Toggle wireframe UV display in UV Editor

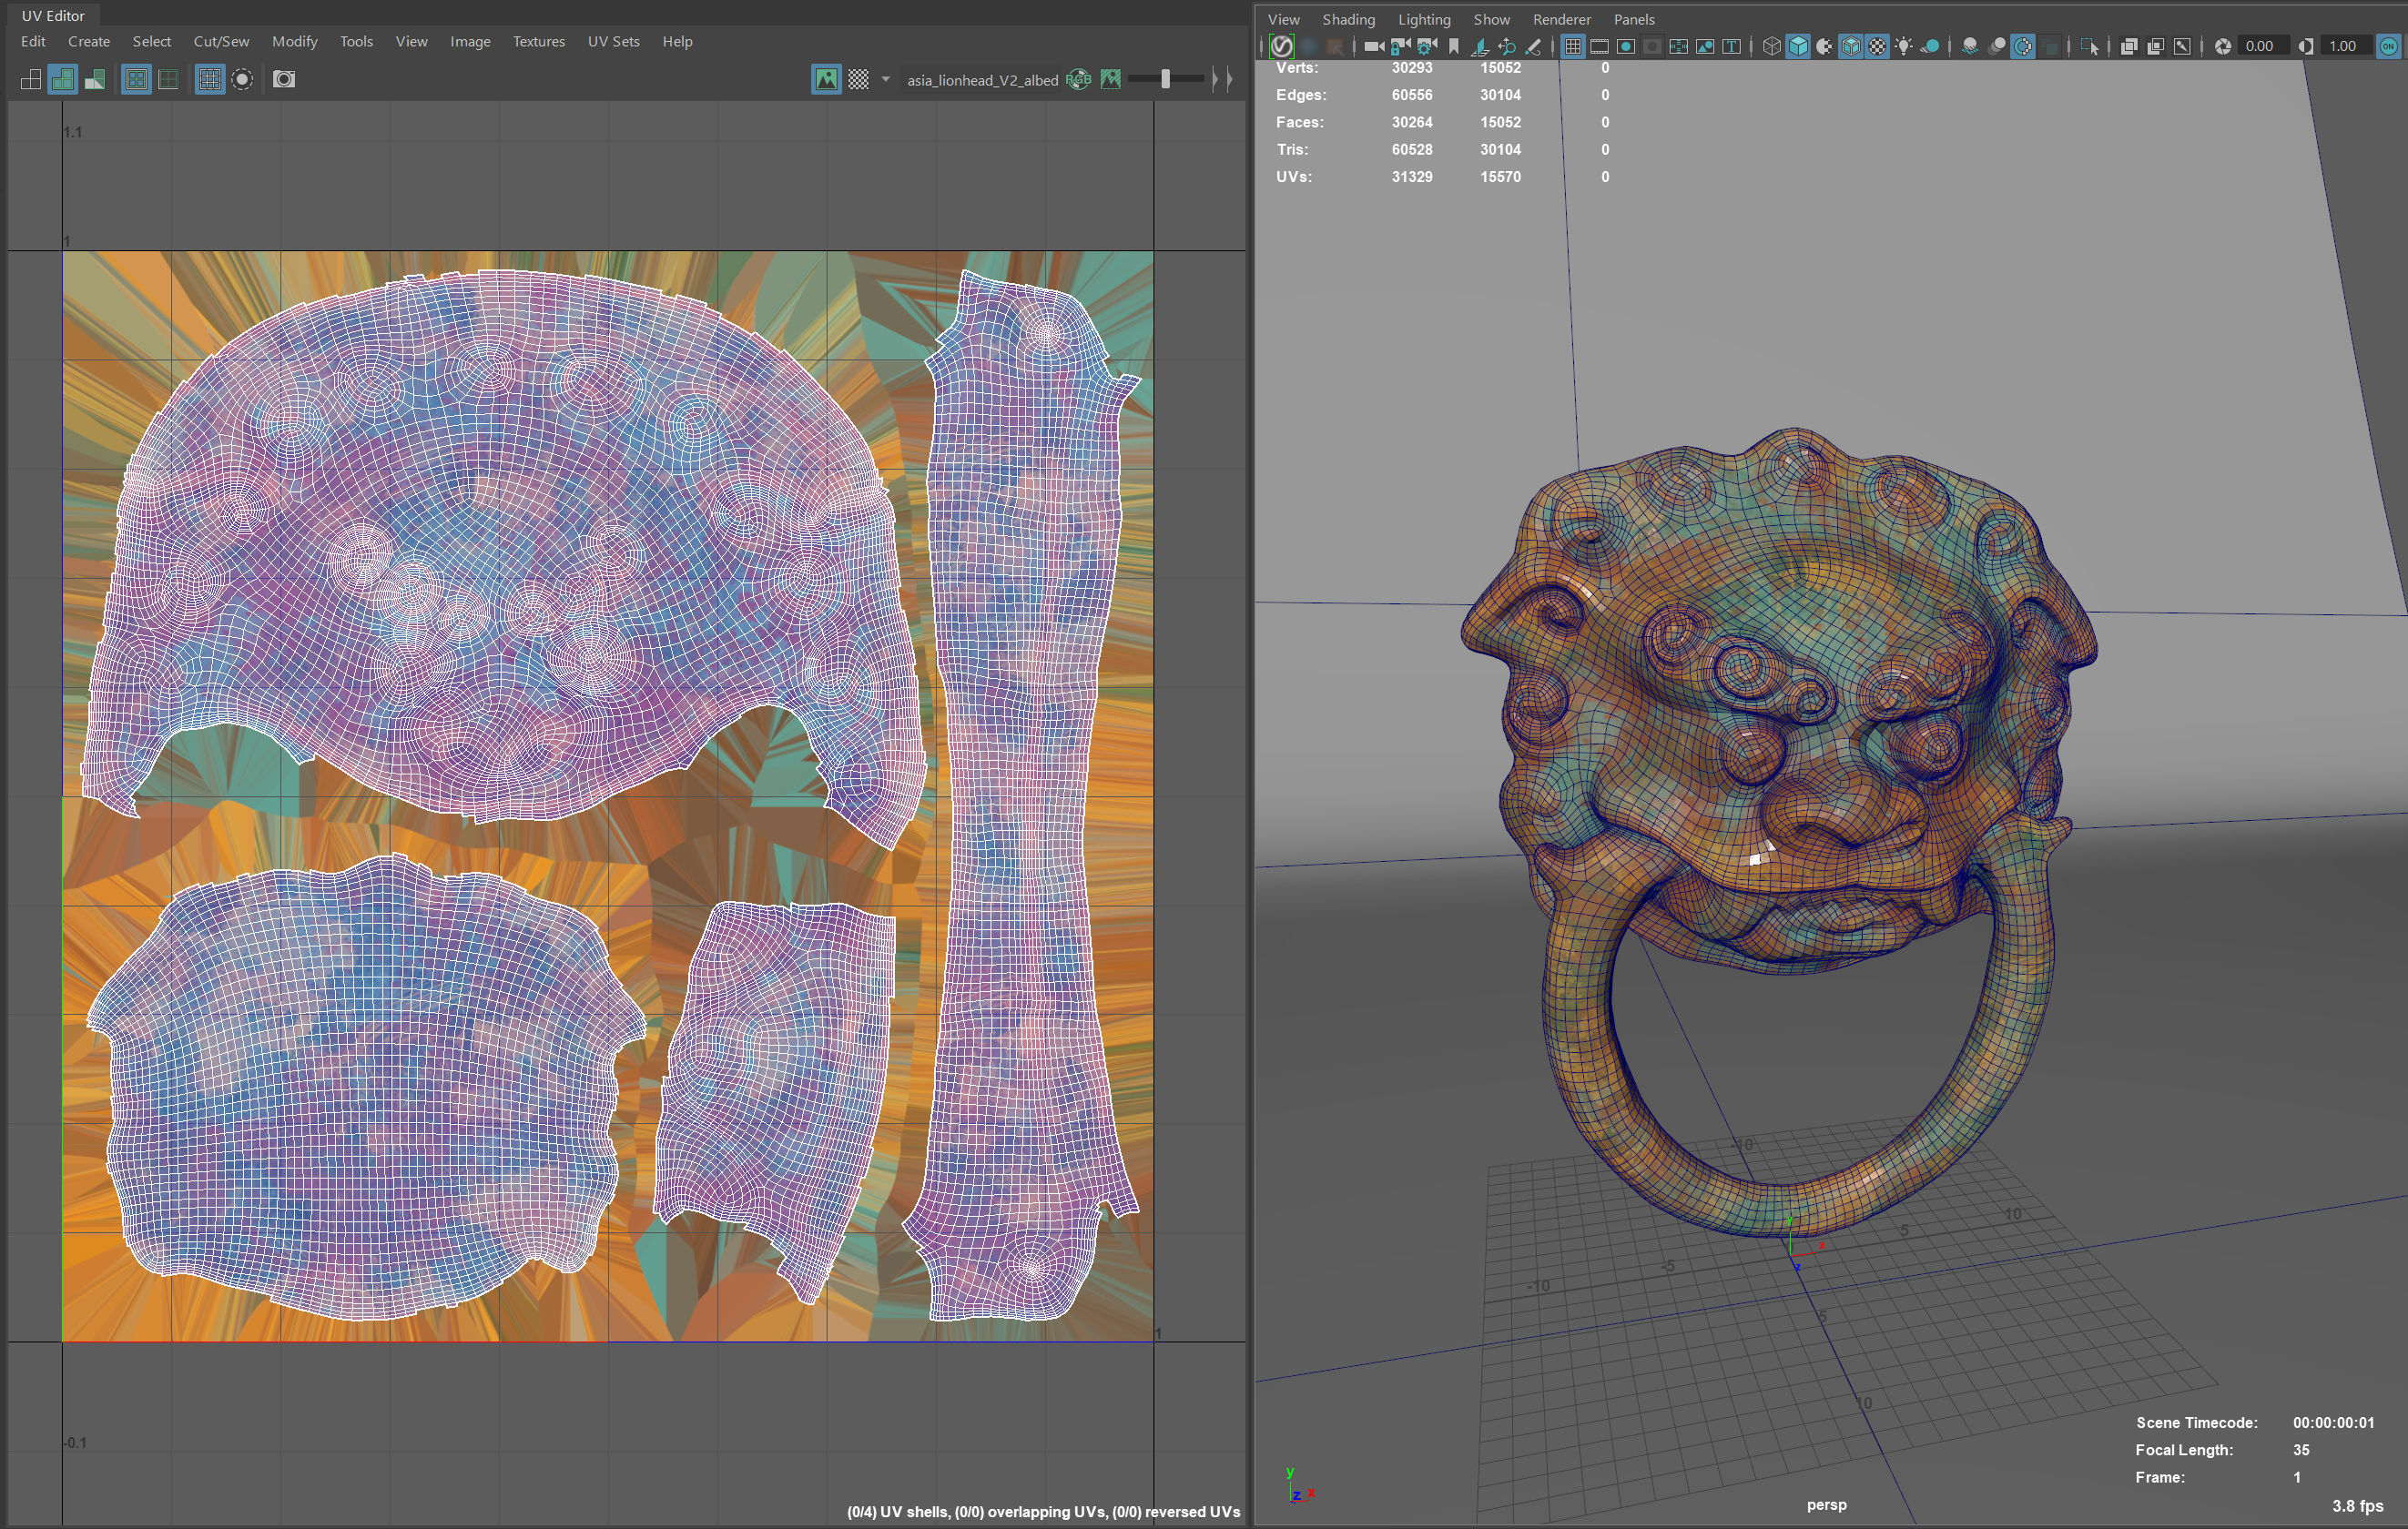pyautogui.click(x=31, y=79)
